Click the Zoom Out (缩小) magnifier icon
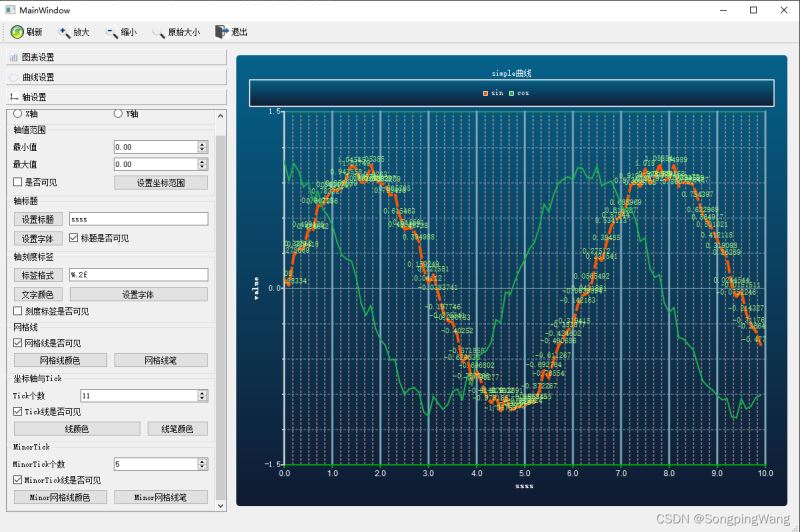Image resolution: width=800 pixels, height=532 pixels. 111,32
